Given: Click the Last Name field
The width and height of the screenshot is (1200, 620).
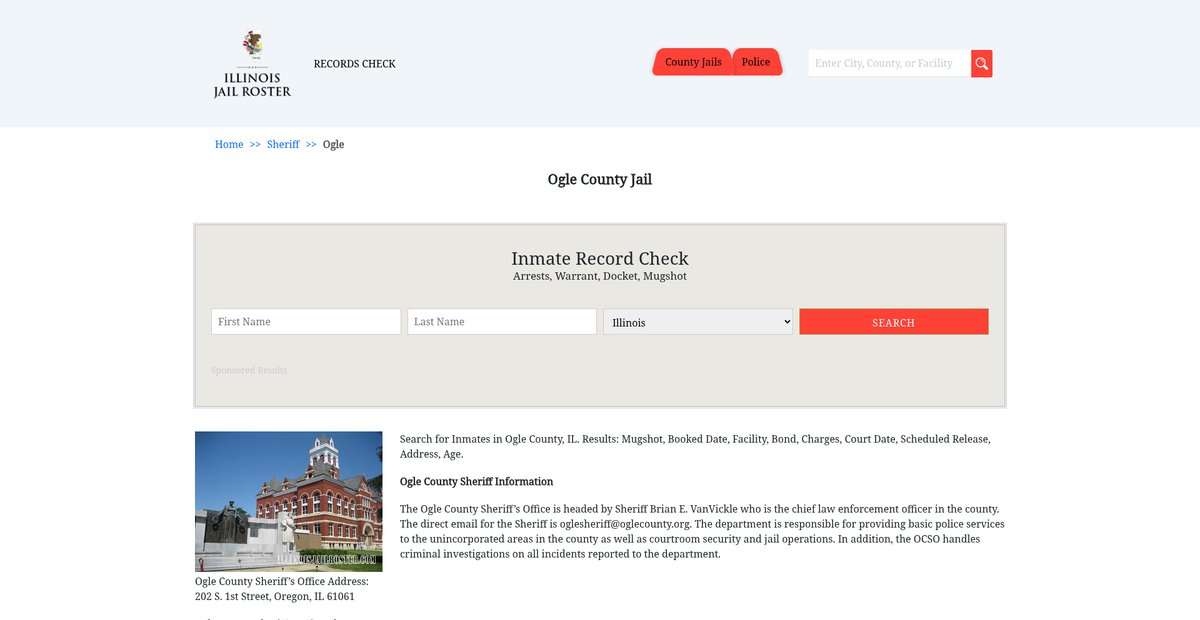Looking at the screenshot, I should coord(502,321).
